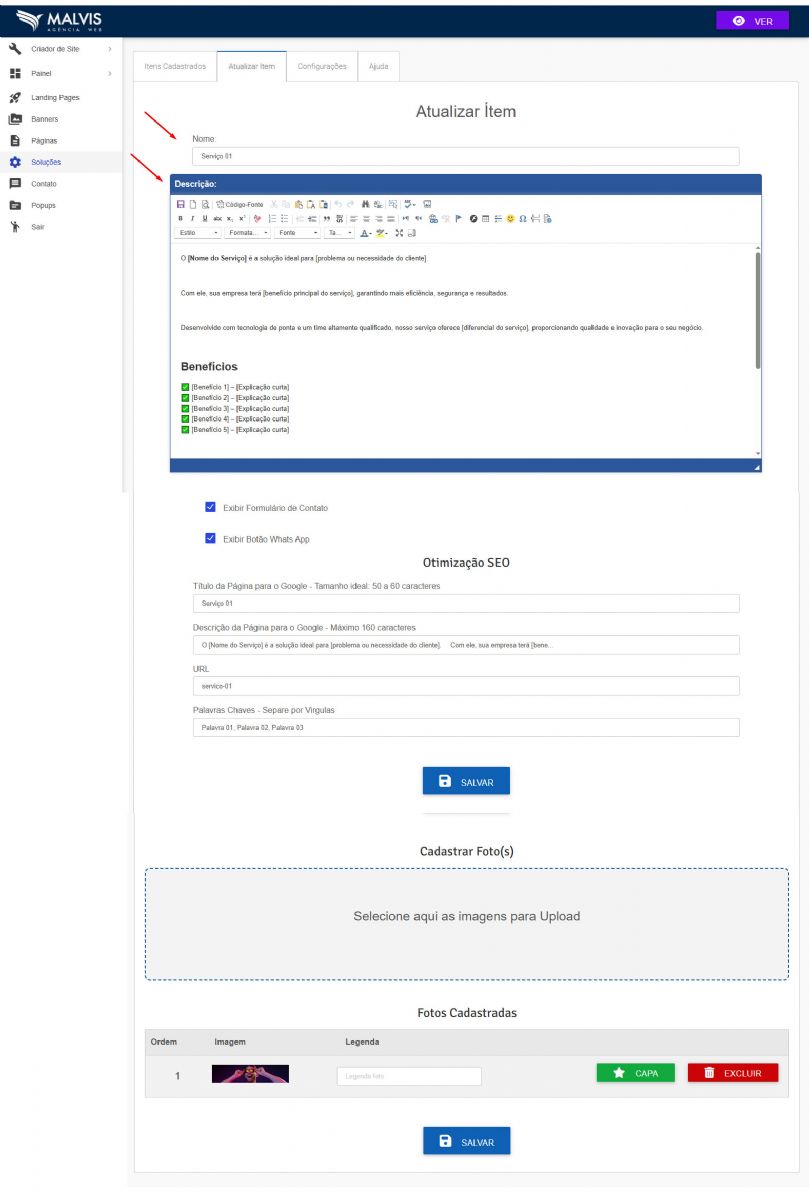The width and height of the screenshot is (809, 1200).
Task: Toggle Exibir Formulário de Contato checkbox
Action: tap(210, 507)
